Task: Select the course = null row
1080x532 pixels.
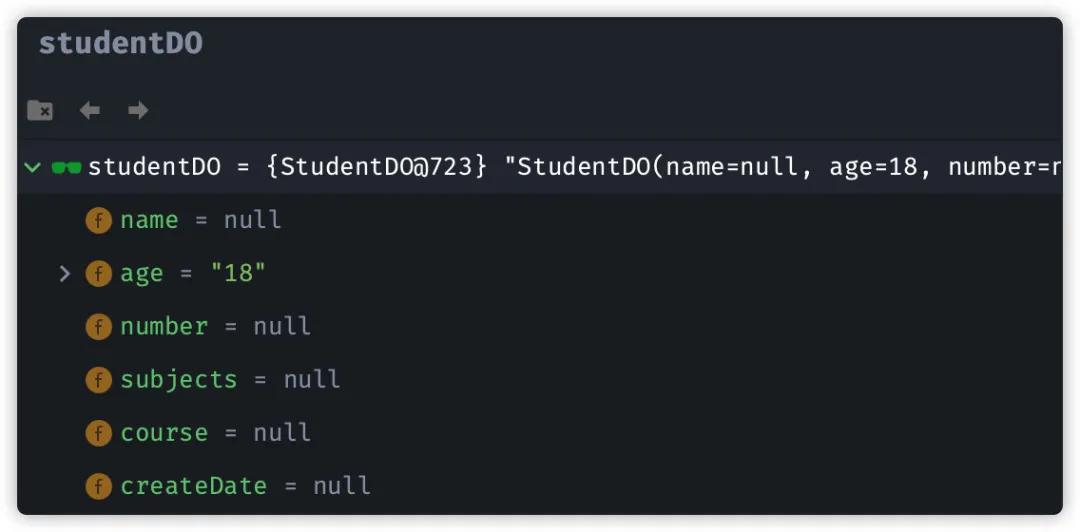Action: coord(540,433)
